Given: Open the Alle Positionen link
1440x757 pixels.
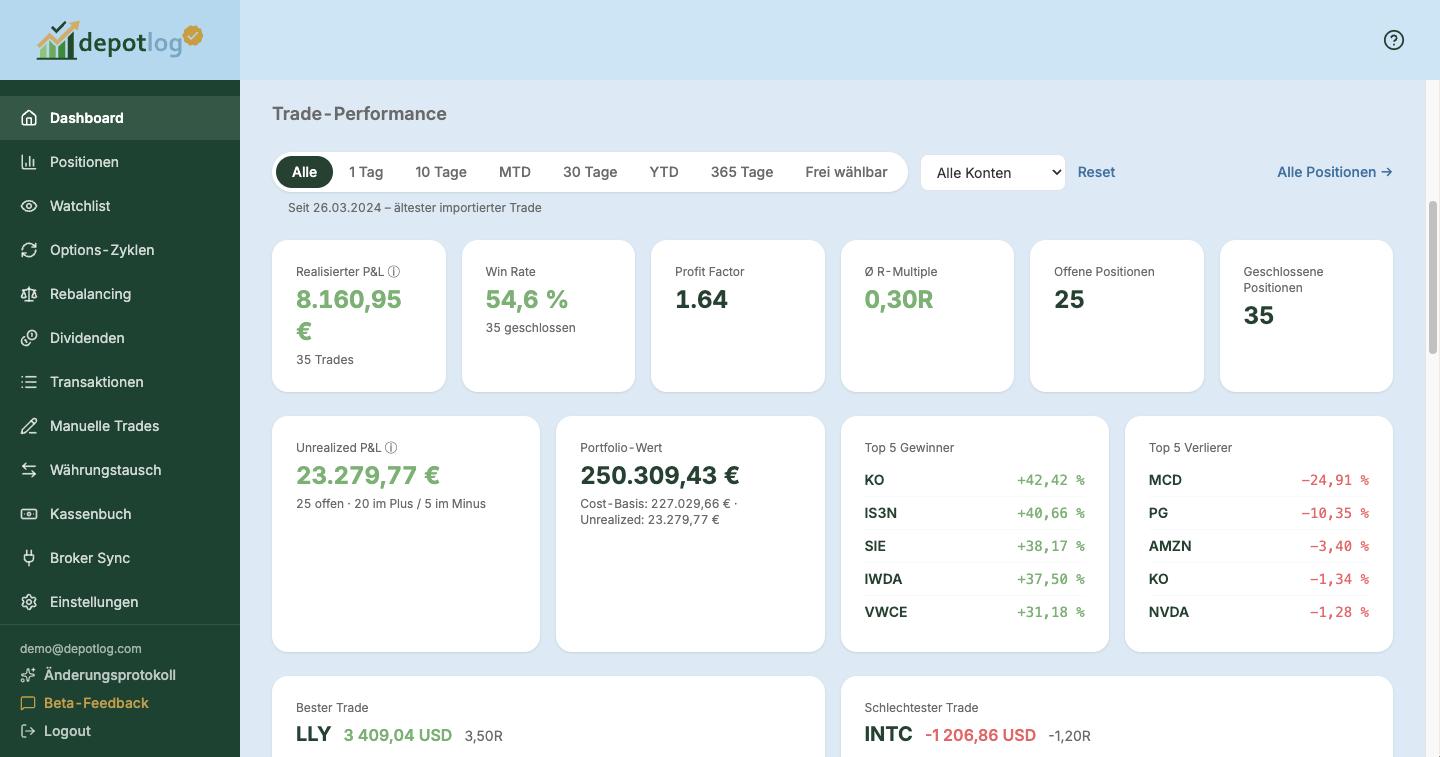Looking at the screenshot, I should click(1334, 172).
